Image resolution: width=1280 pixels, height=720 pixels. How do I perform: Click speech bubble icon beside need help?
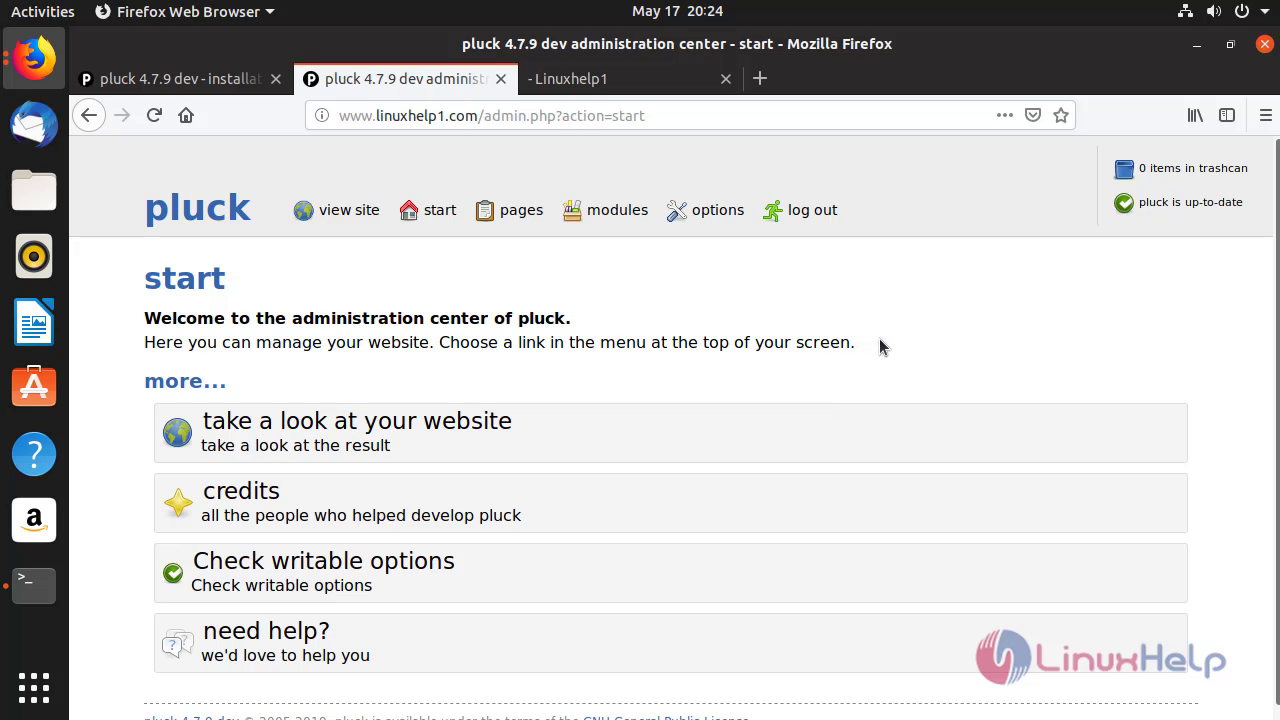[x=177, y=643]
